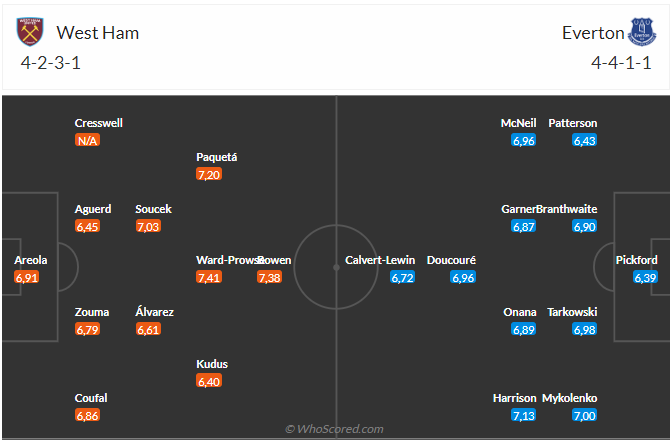Open the Everton team name link

[x=593, y=33]
